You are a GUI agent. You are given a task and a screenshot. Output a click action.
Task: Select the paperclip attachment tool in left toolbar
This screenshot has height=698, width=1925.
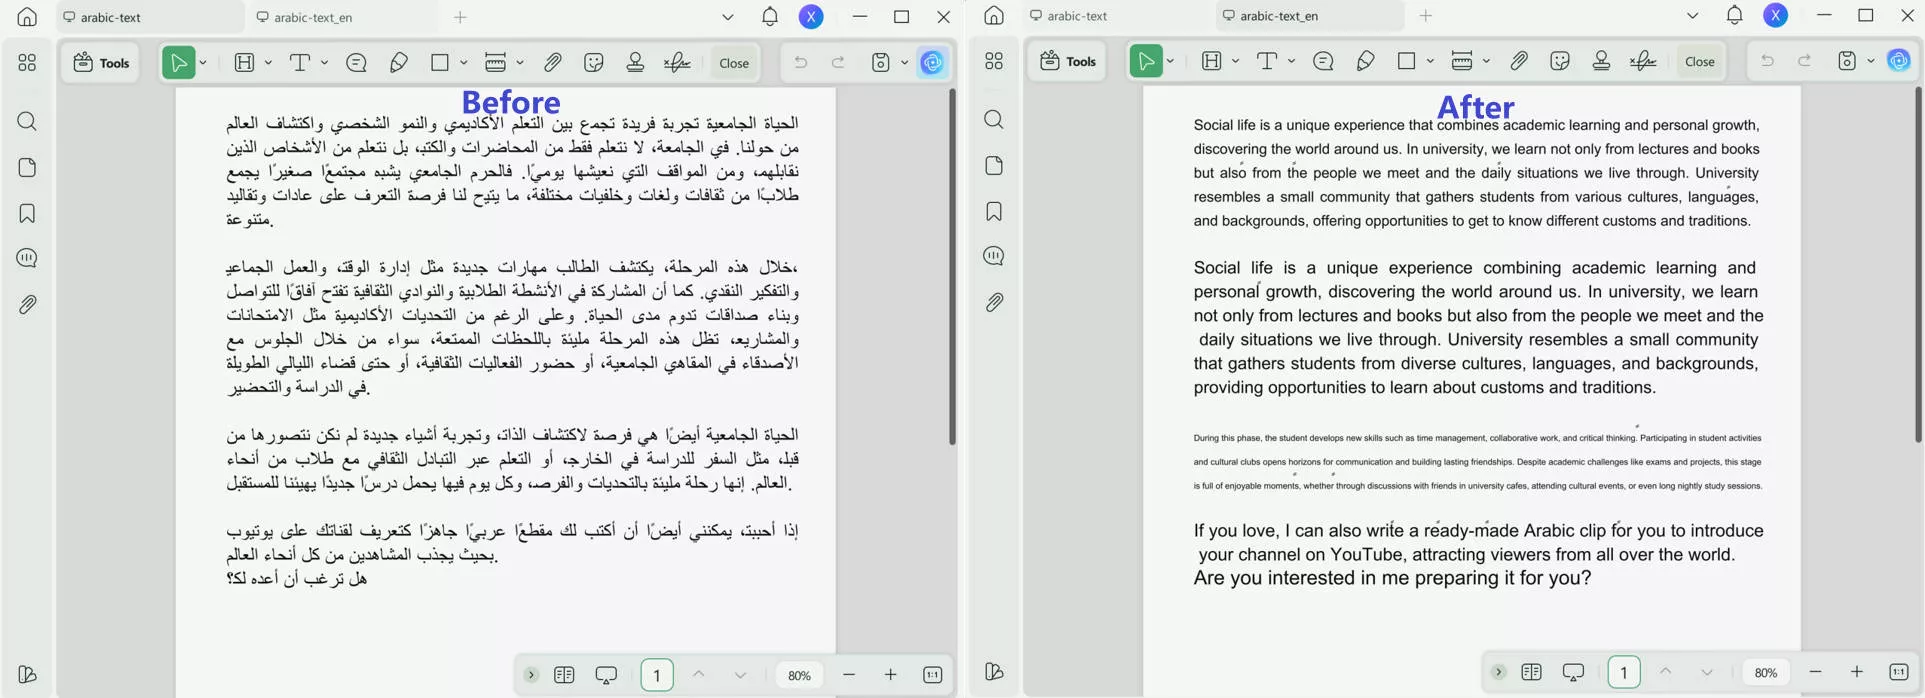[552, 63]
